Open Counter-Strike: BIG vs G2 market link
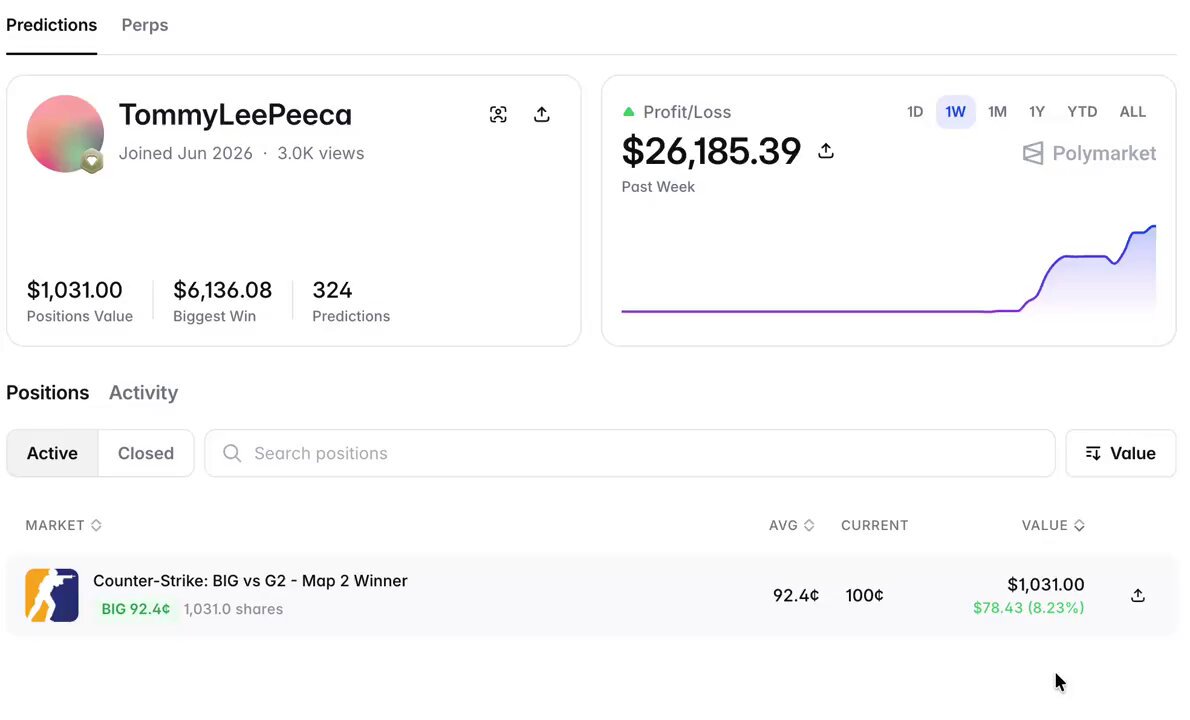The image size is (1190, 720). tap(250, 580)
